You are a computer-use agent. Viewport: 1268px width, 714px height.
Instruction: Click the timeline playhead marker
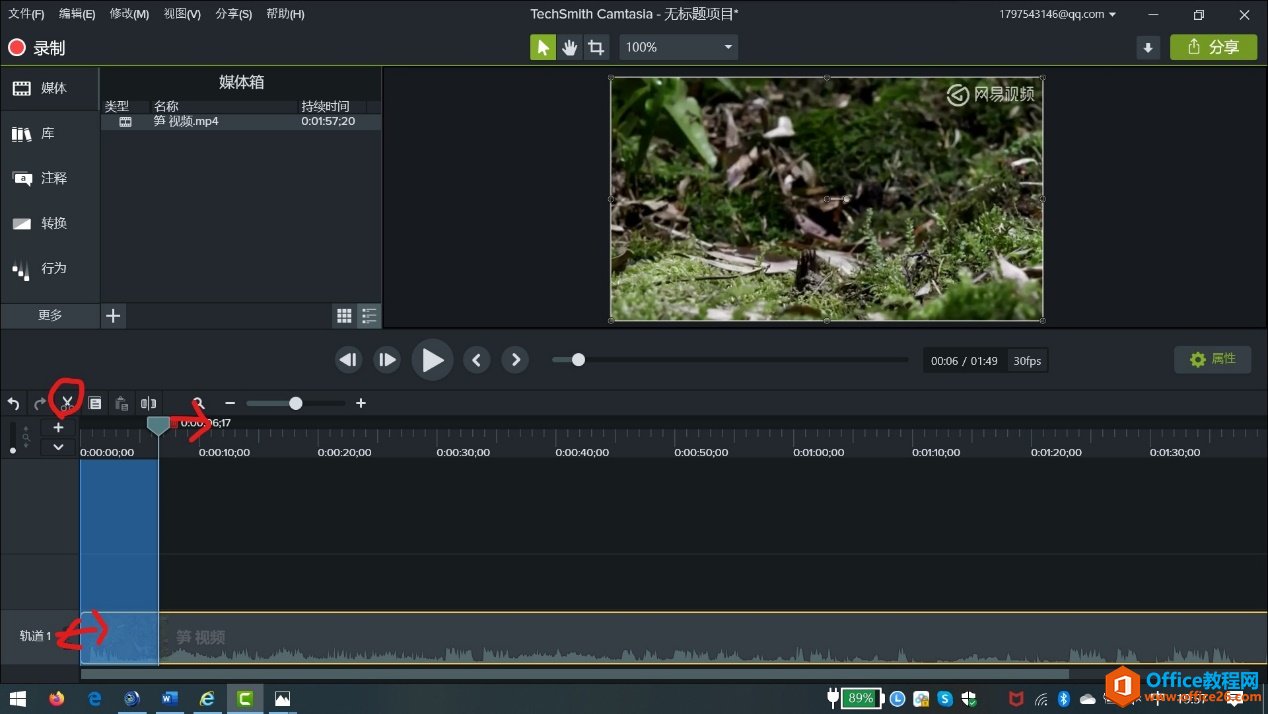pos(158,426)
